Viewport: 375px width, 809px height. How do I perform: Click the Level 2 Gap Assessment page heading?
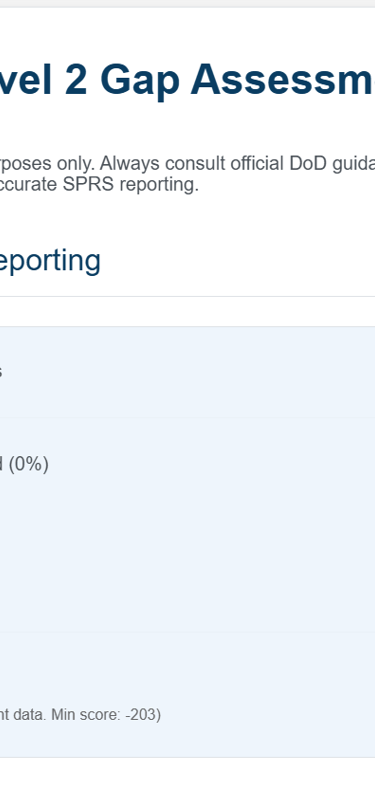[187, 80]
